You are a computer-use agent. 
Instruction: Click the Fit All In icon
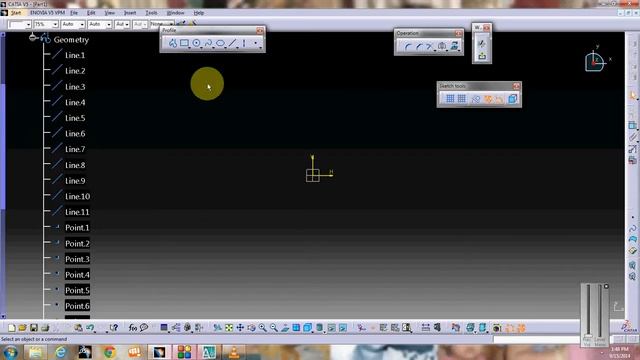click(229, 328)
